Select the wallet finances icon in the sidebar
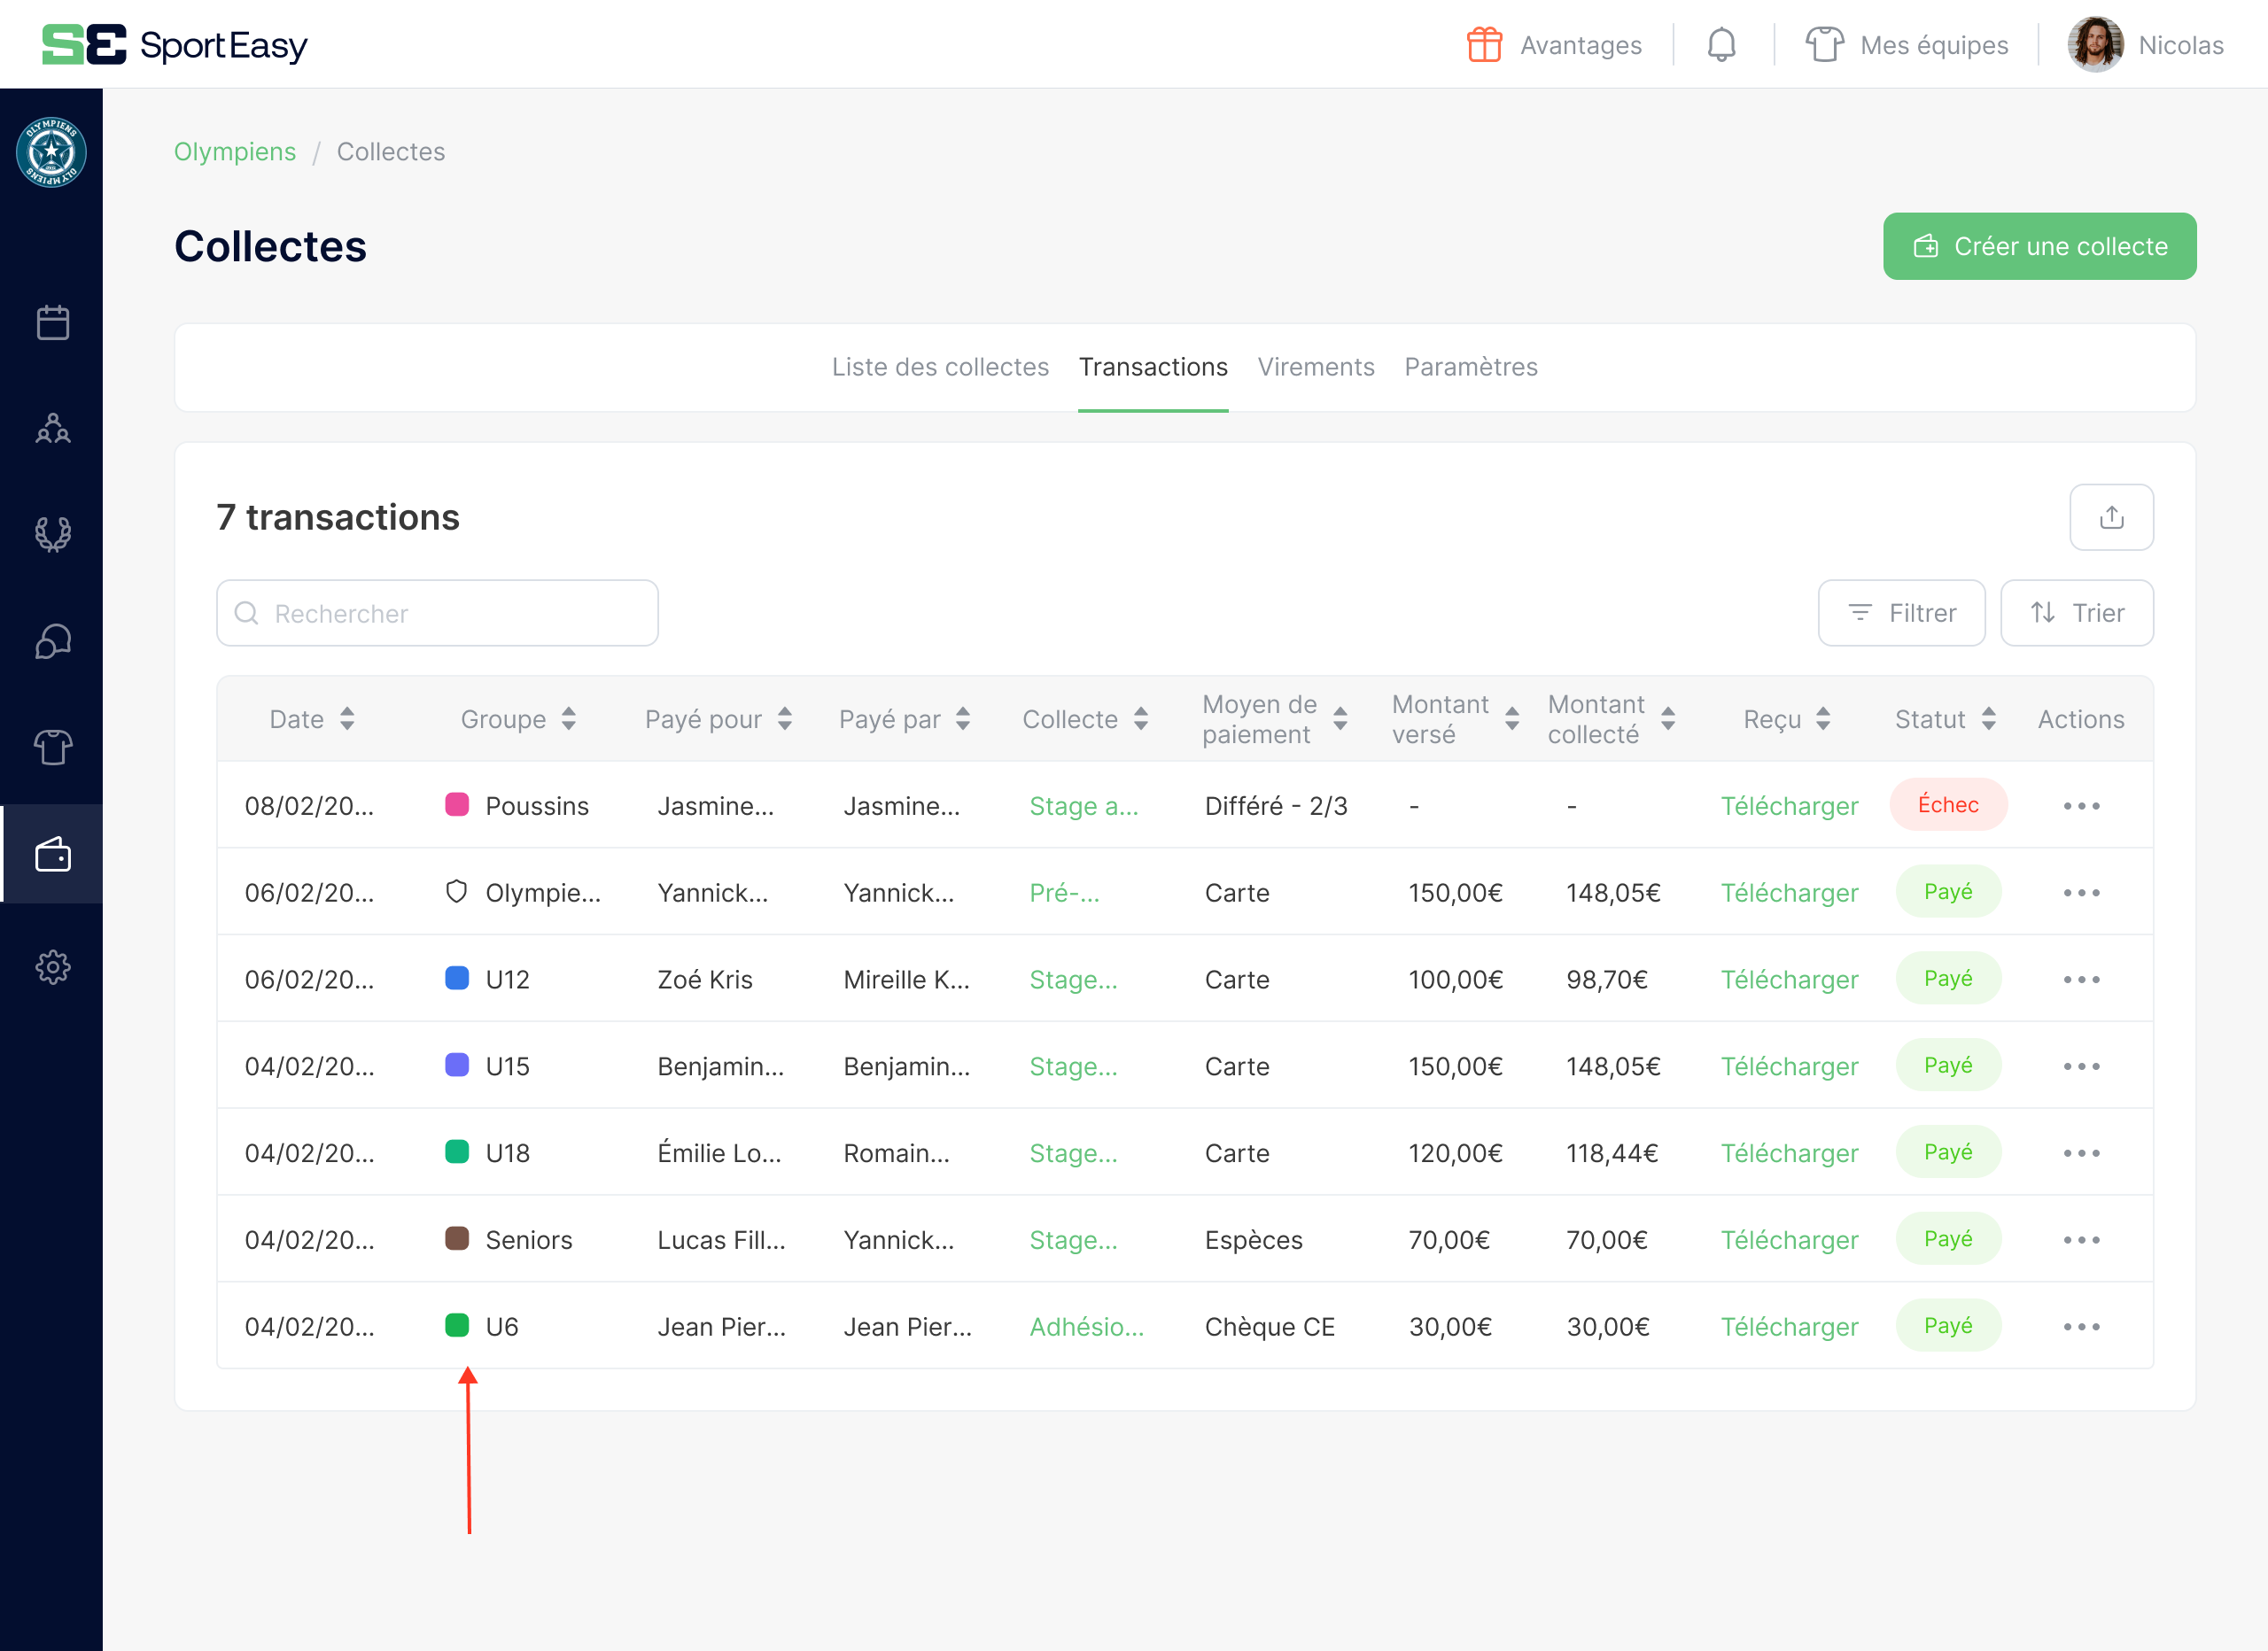Image resolution: width=2268 pixels, height=1651 pixels. (52, 855)
